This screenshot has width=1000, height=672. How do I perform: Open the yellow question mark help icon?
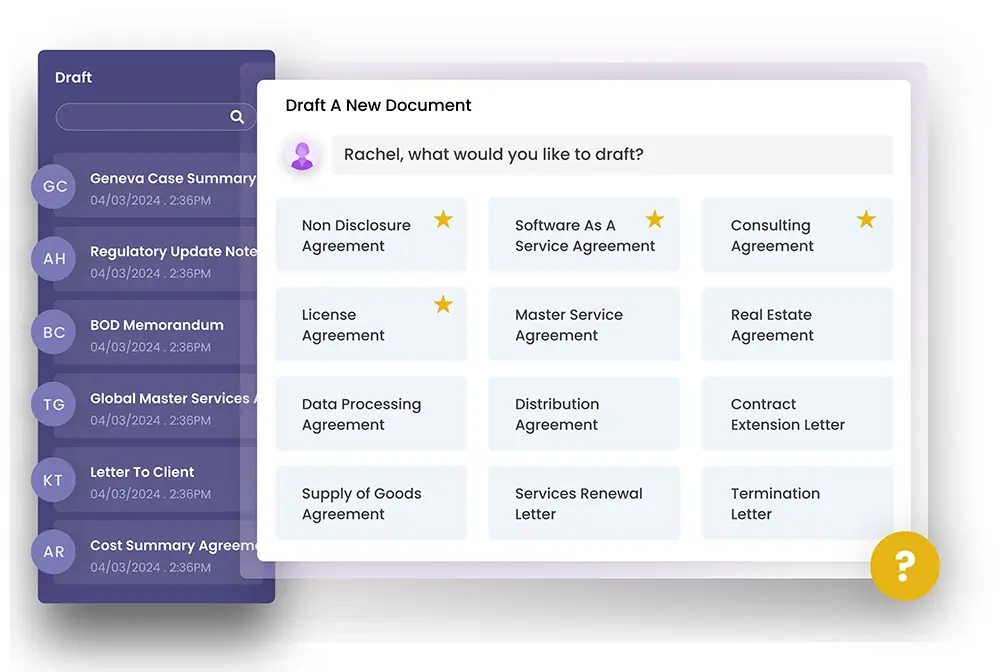905,566
